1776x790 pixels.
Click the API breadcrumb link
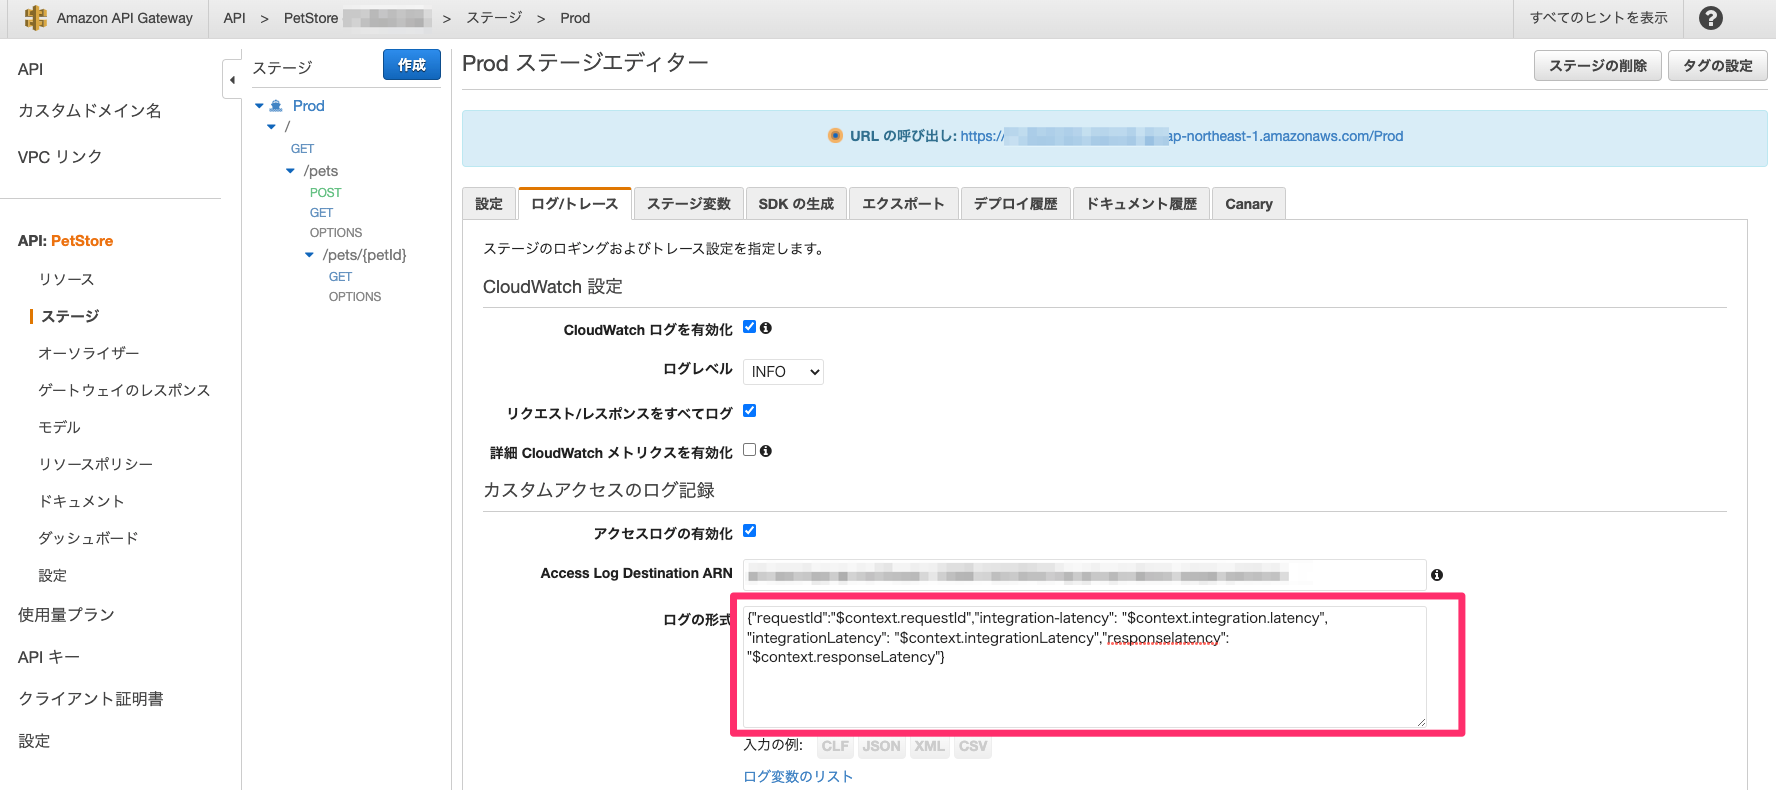234,18
